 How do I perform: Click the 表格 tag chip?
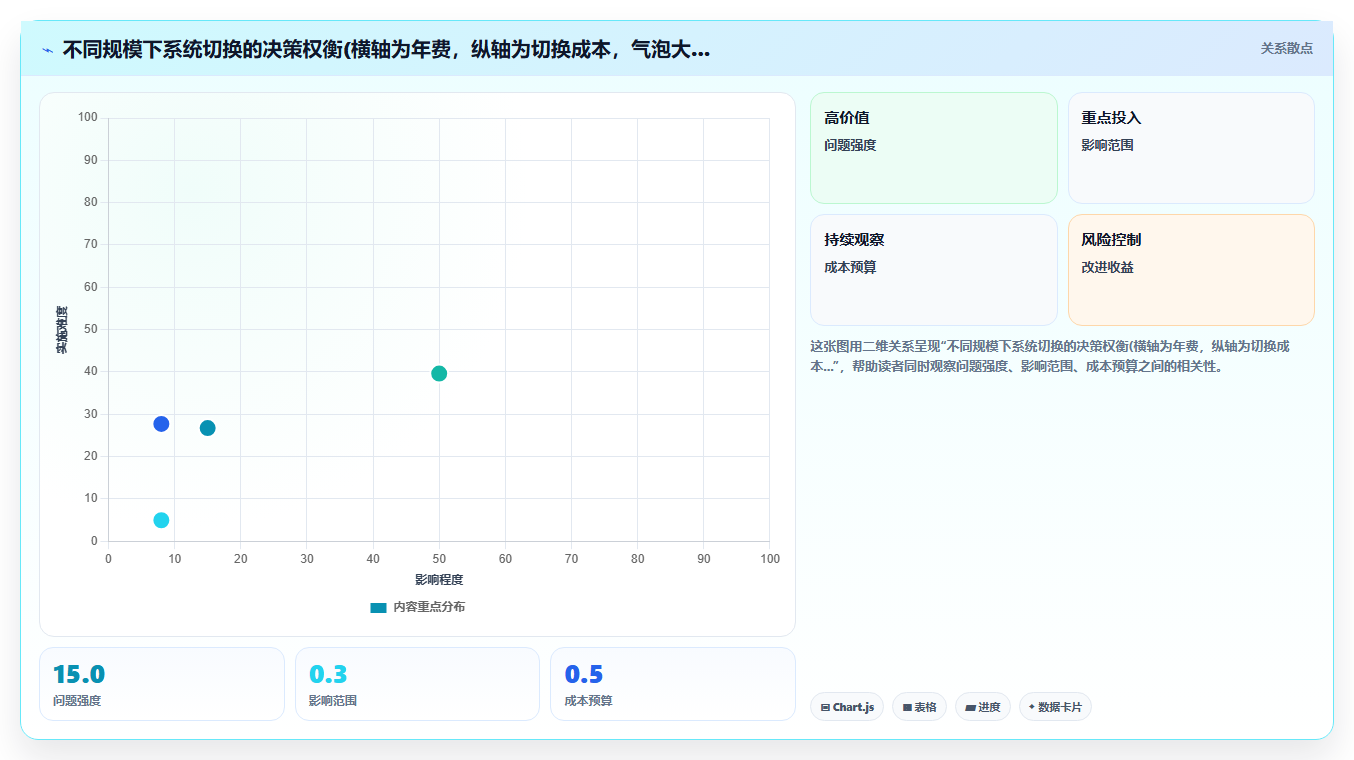919,707
